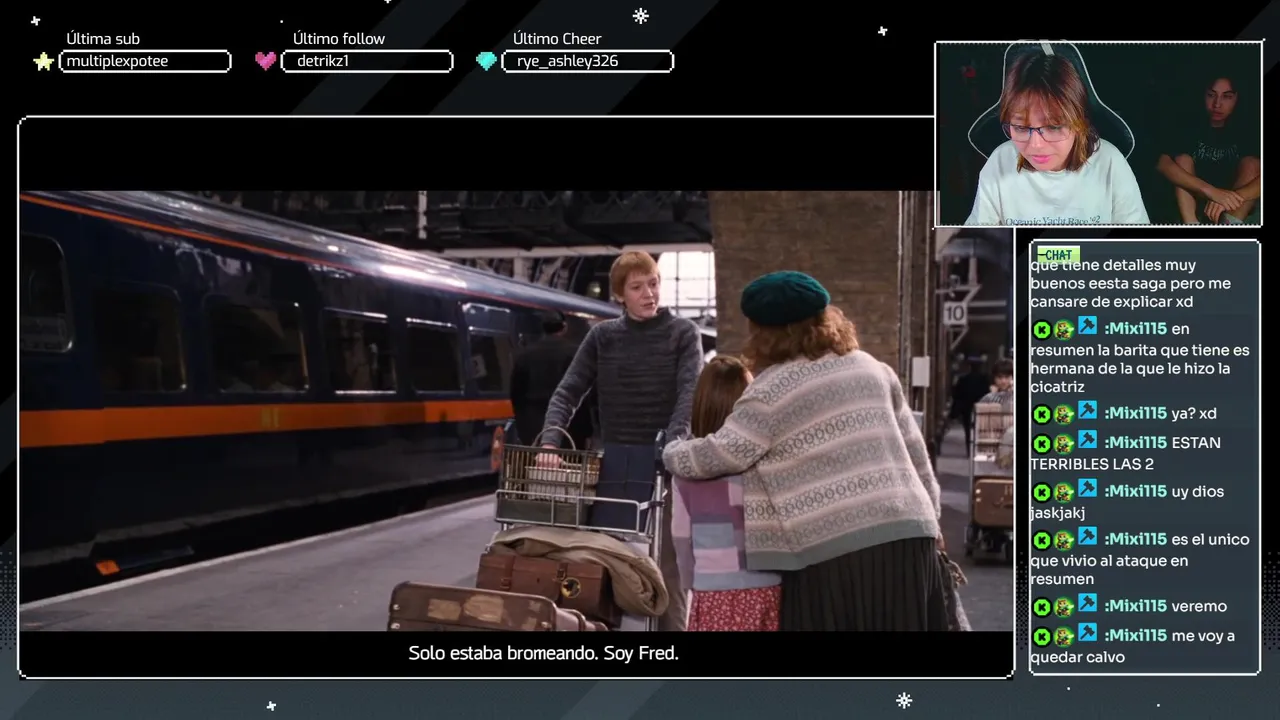This screenshot has height=720, width=1280.
Task: Click green K badge on 'me voy a' message
Action: [x=1041, y=637]
